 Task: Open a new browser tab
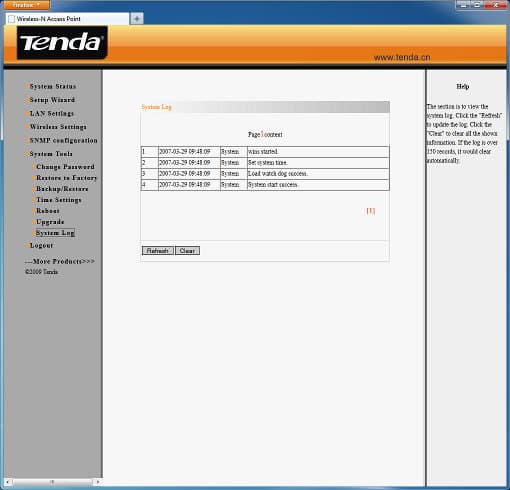(x=137, y=19)
